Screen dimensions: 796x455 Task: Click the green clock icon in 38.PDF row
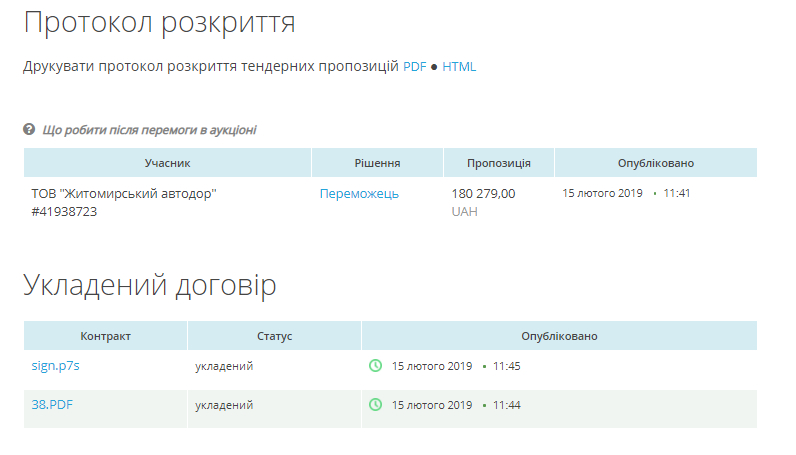coord(376,405)
